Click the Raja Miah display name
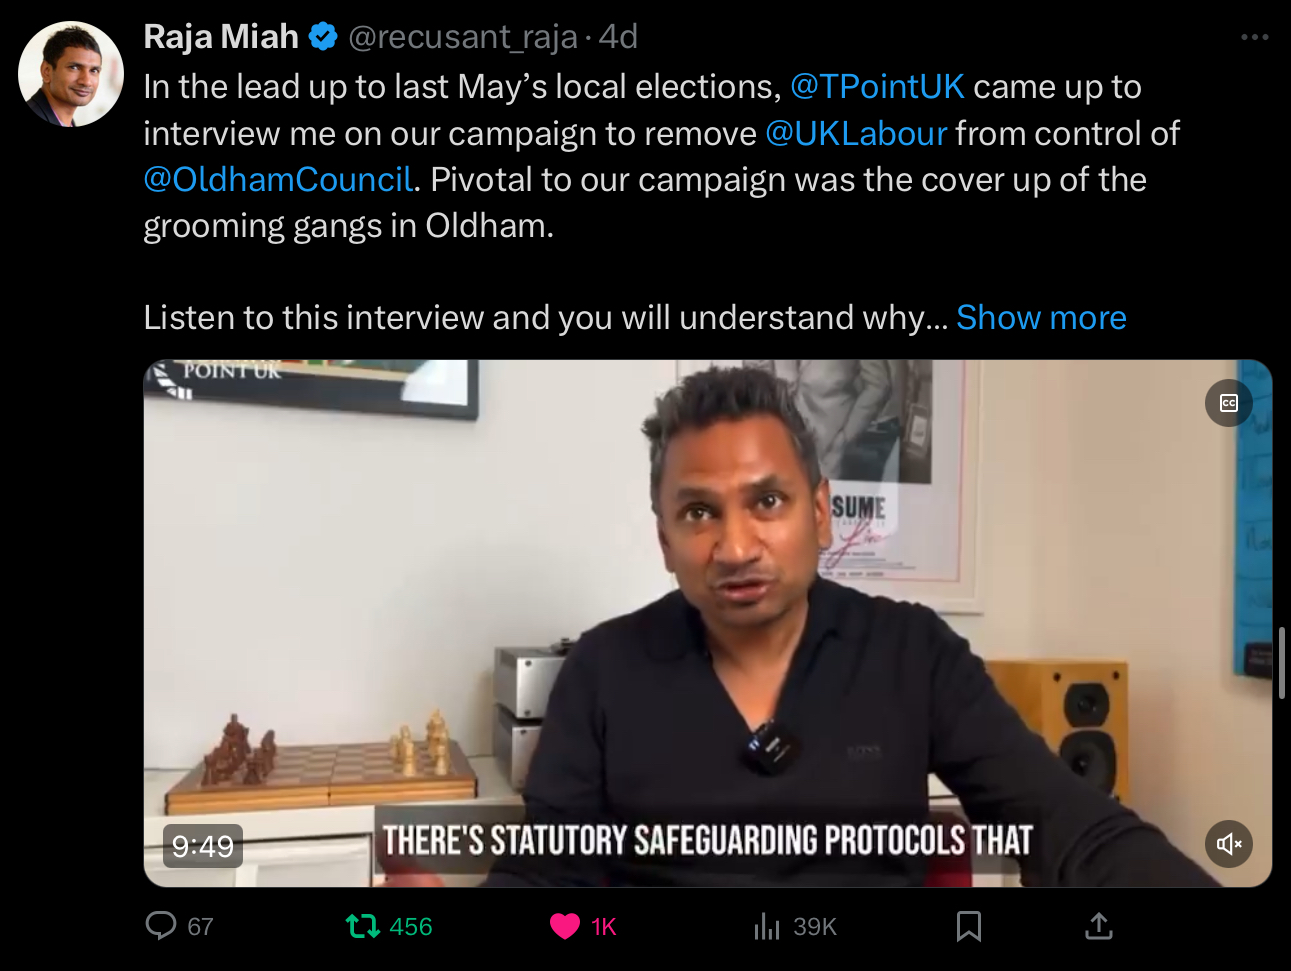1291x971 pixels. (221, 37)
